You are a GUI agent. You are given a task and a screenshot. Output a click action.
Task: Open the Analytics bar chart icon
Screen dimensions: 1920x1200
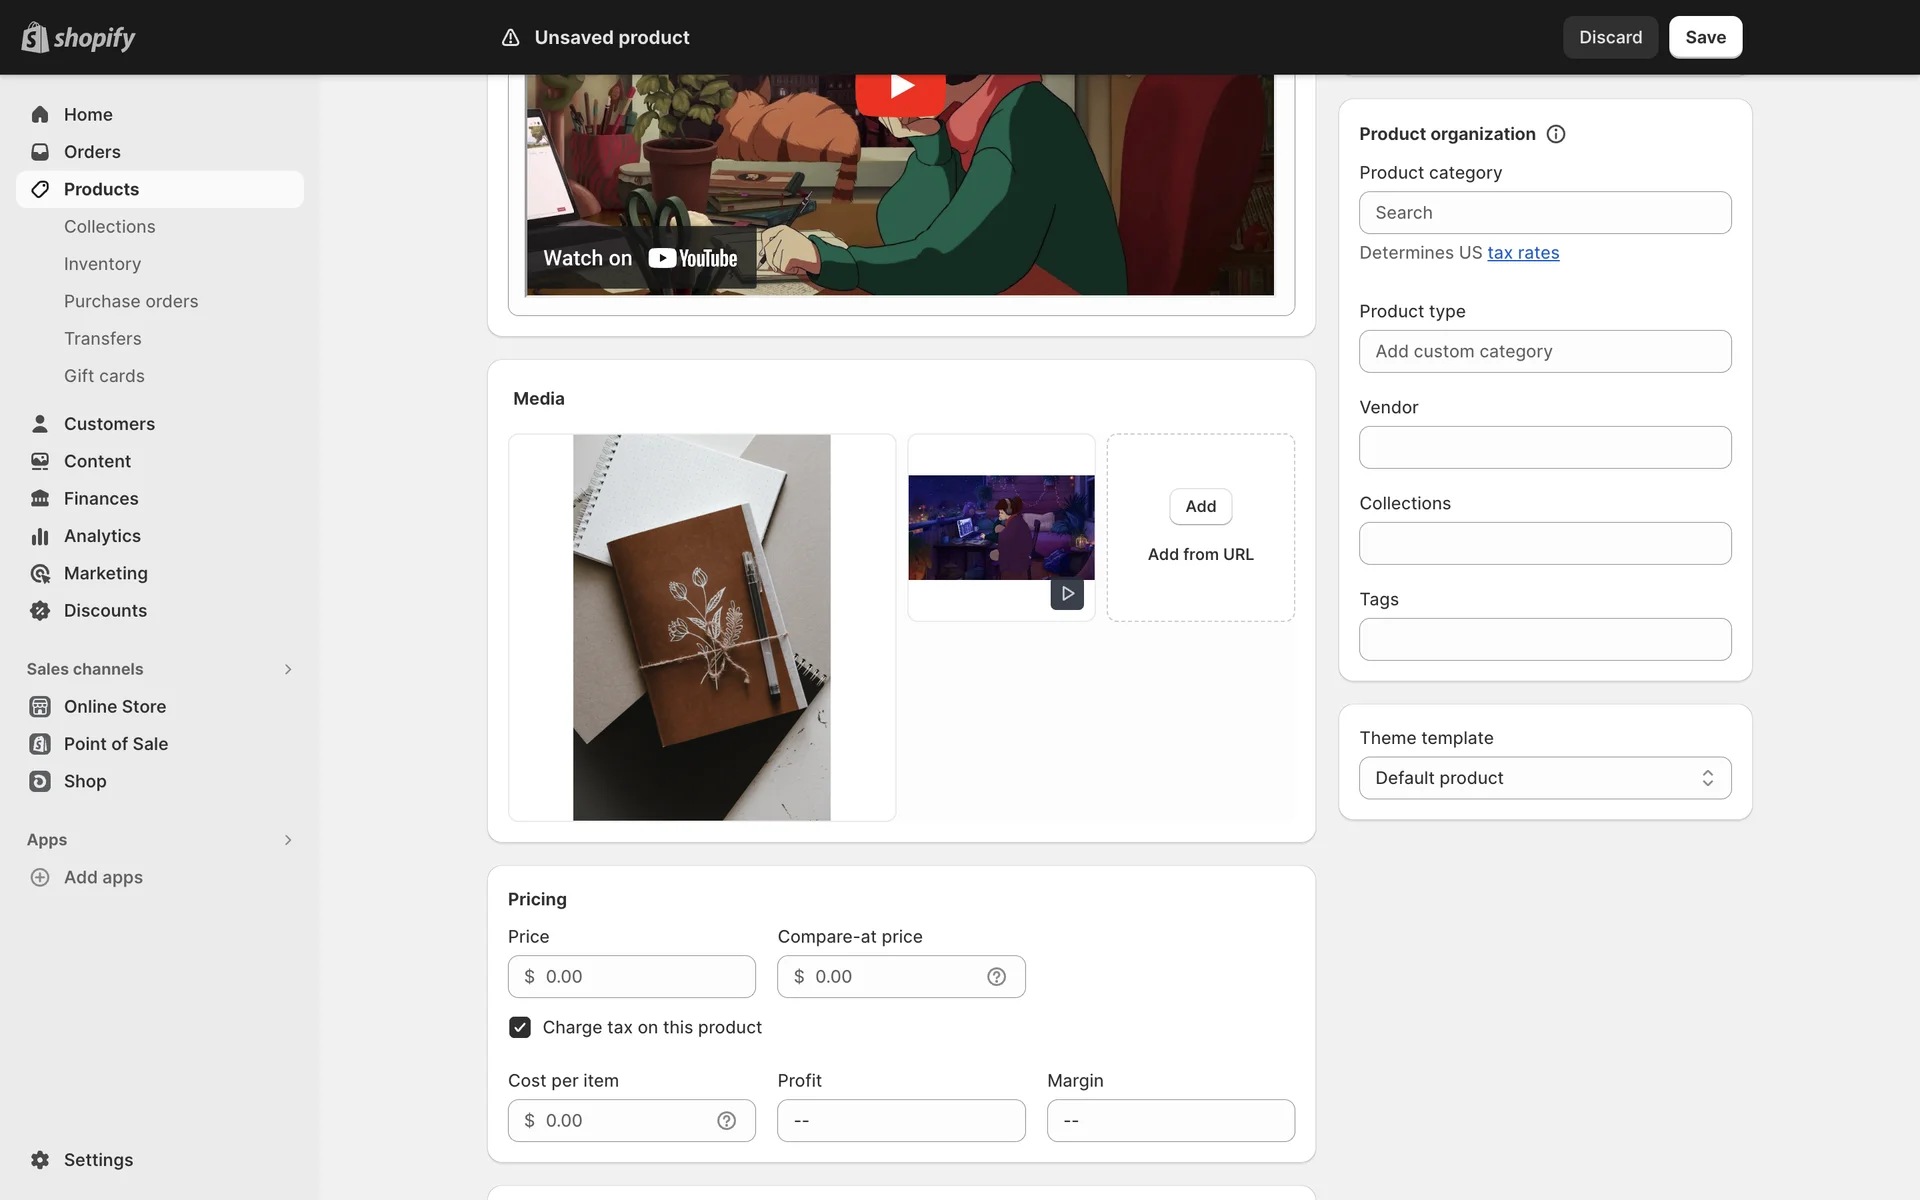click(x=40, y=536)
